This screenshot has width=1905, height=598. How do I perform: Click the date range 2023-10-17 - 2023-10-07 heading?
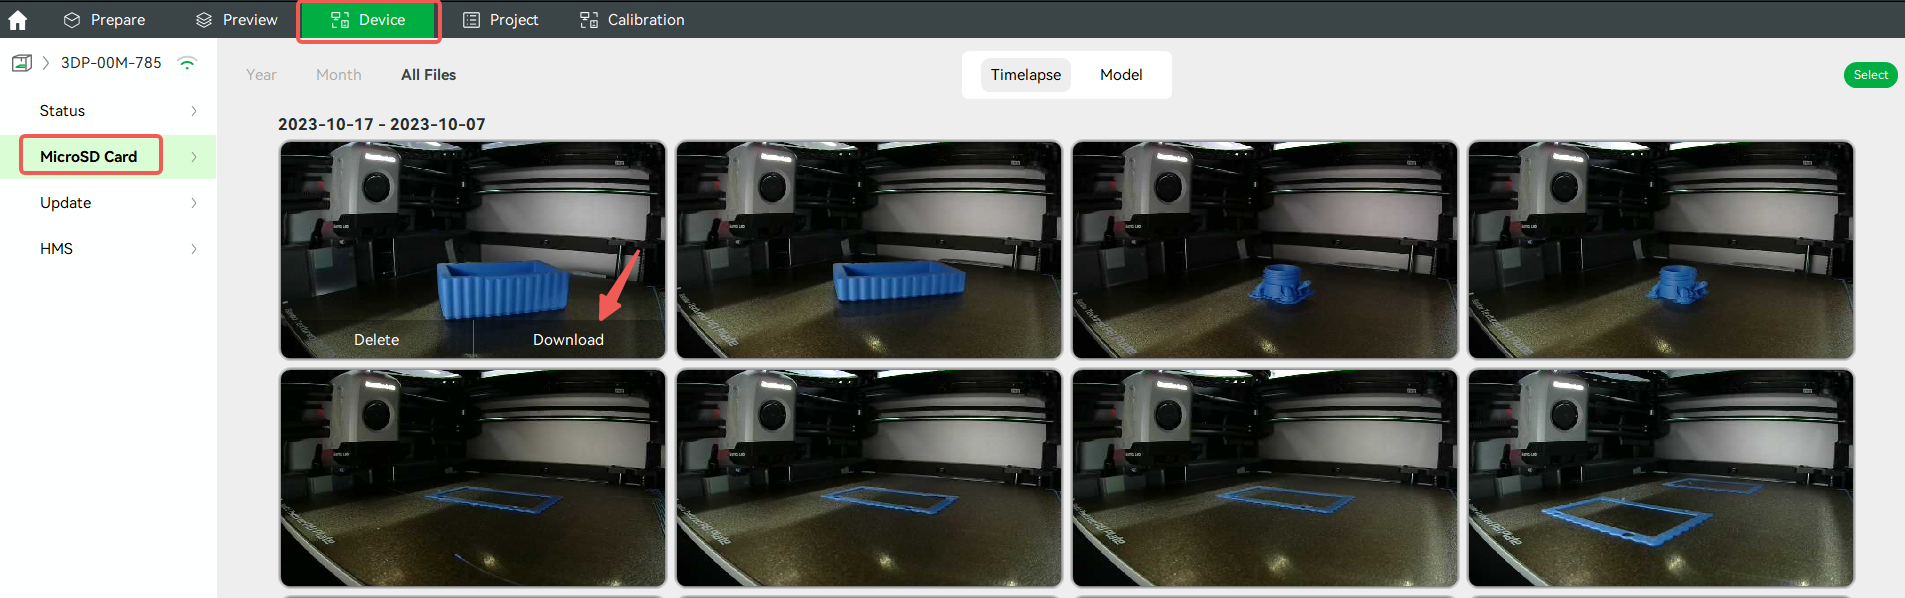(382, 124)
